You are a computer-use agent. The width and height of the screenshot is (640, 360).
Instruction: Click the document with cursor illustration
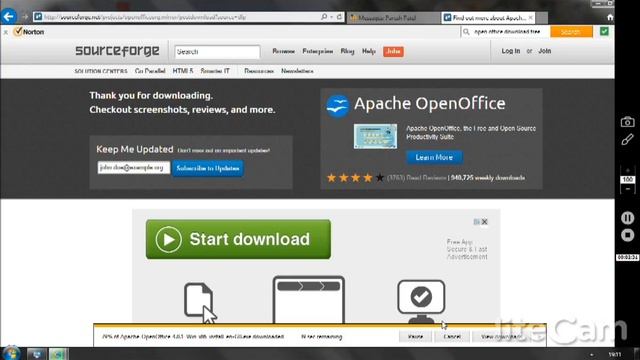(200, 302)
